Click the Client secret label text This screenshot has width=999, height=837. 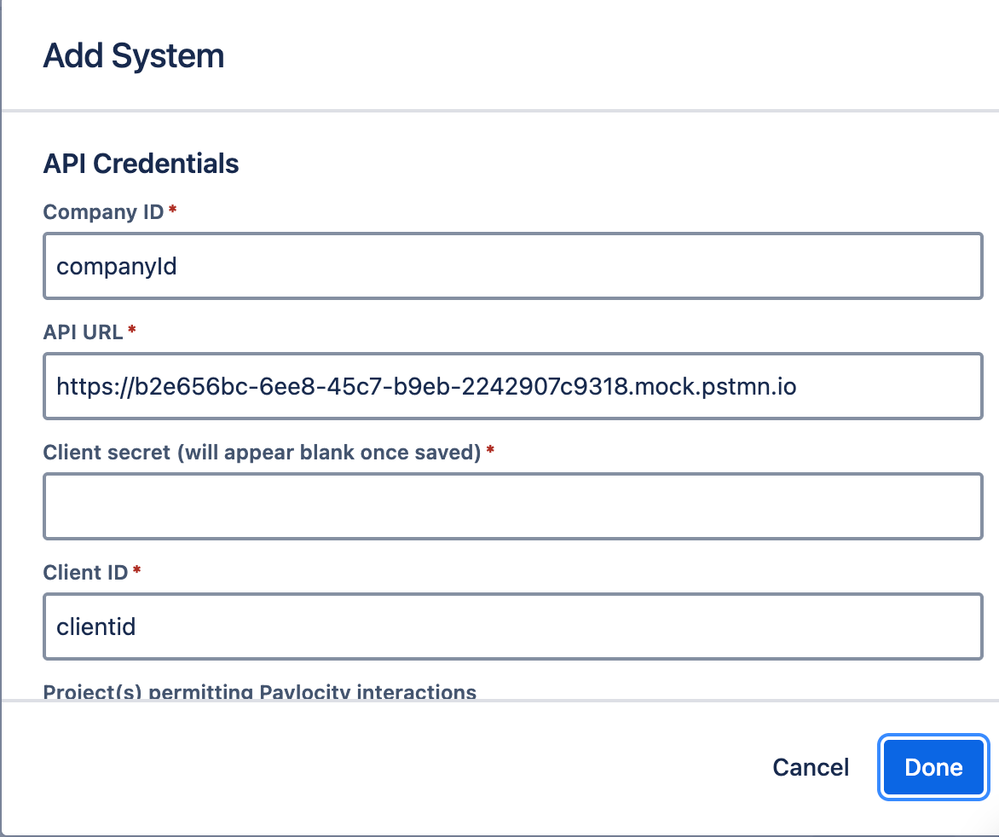coord(263,452)
